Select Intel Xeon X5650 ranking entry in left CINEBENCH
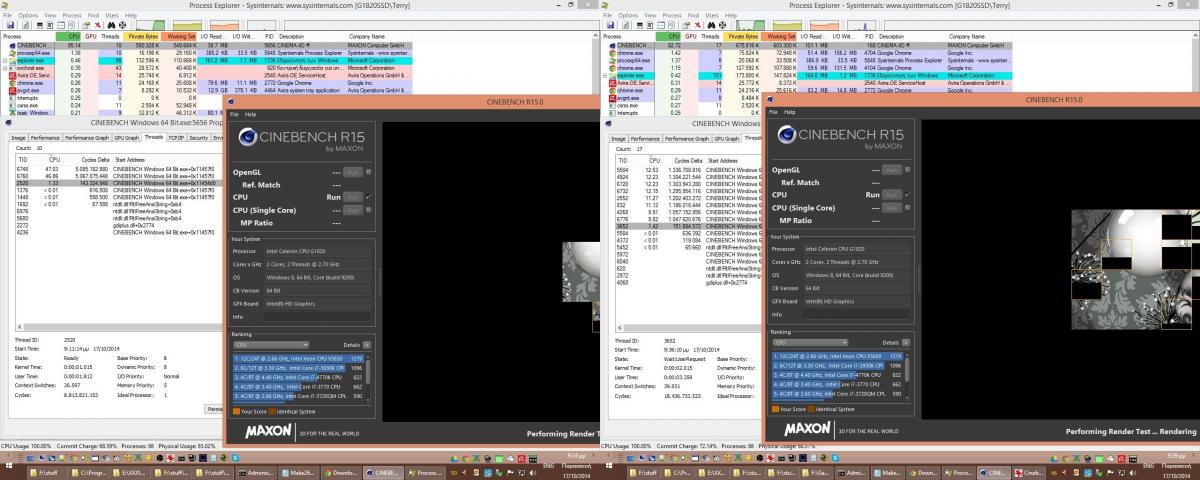1200x480 pixels. [298, 358]
